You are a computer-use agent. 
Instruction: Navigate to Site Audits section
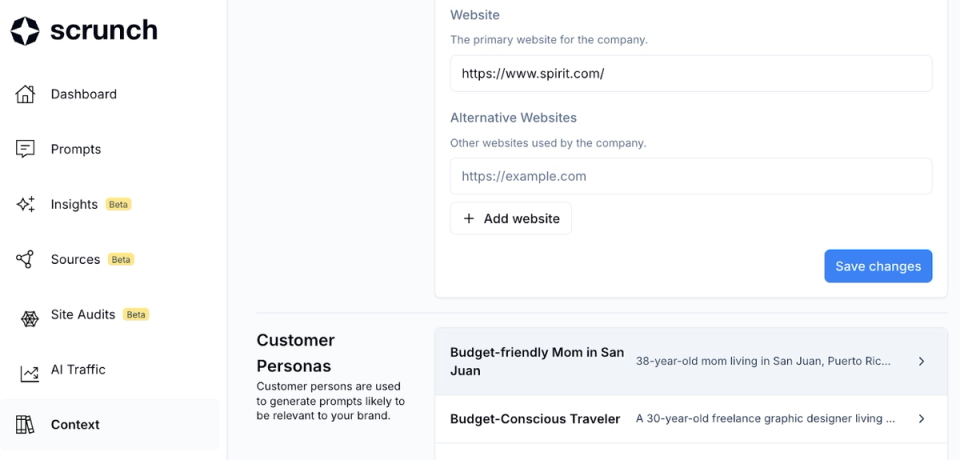coord(83,314)
